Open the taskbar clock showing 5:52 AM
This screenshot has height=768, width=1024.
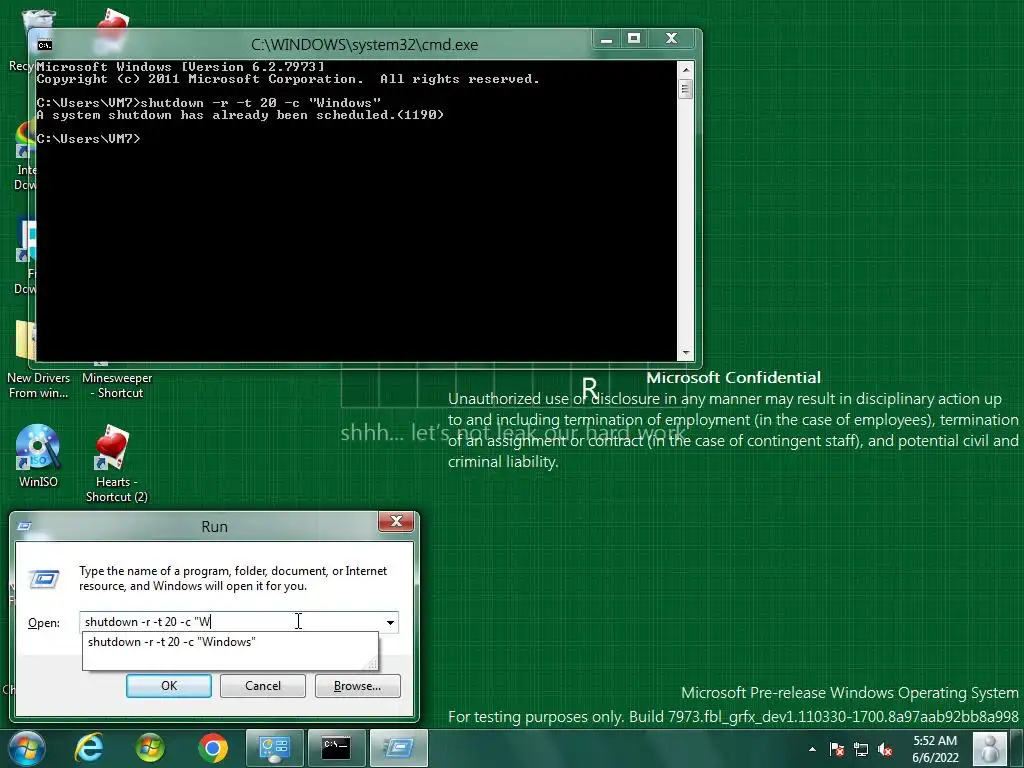click(935, 749)
